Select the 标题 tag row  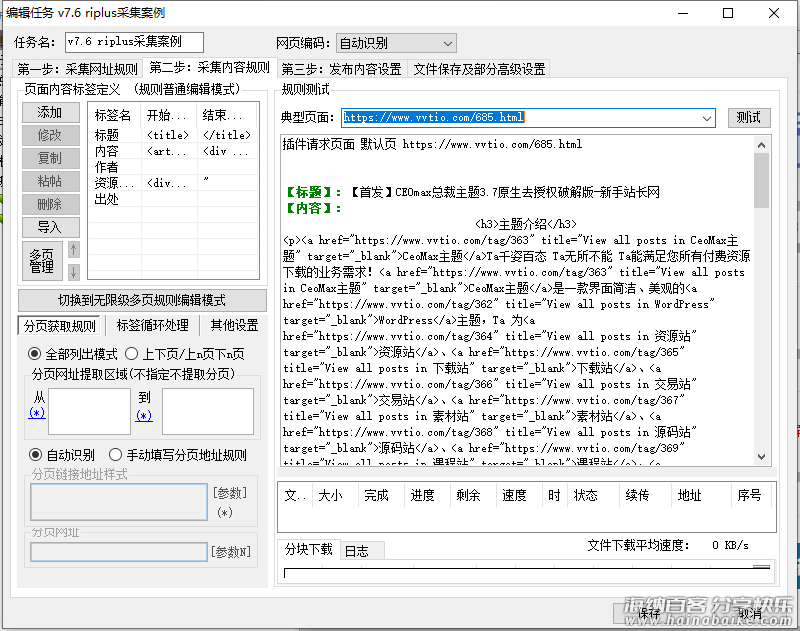click(173, 135)
